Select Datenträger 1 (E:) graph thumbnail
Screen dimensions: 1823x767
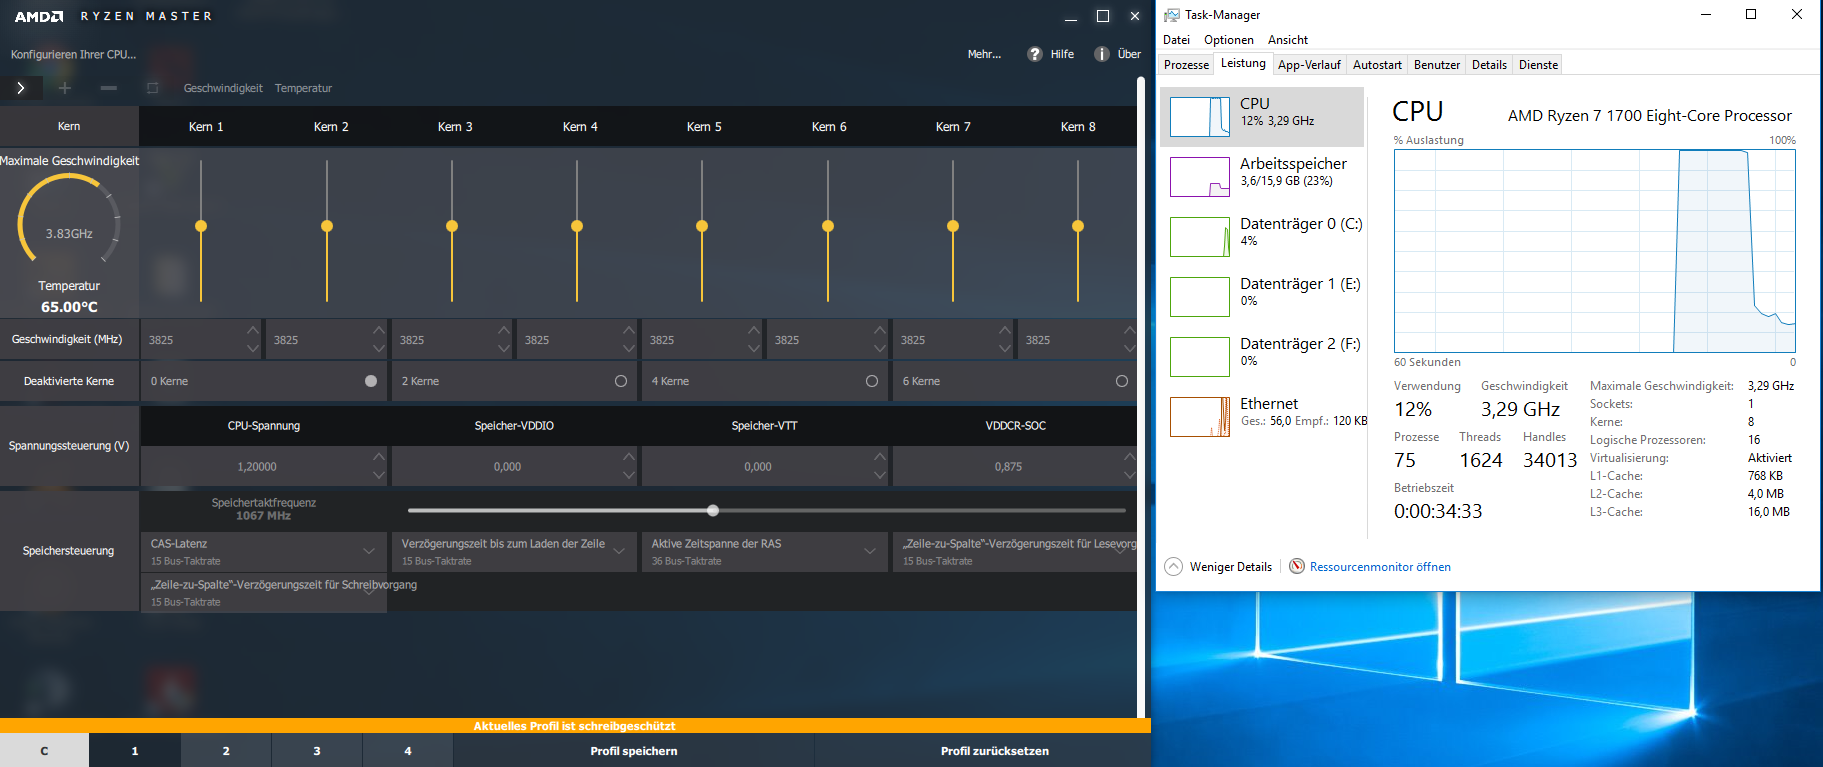coord(1200,297)
